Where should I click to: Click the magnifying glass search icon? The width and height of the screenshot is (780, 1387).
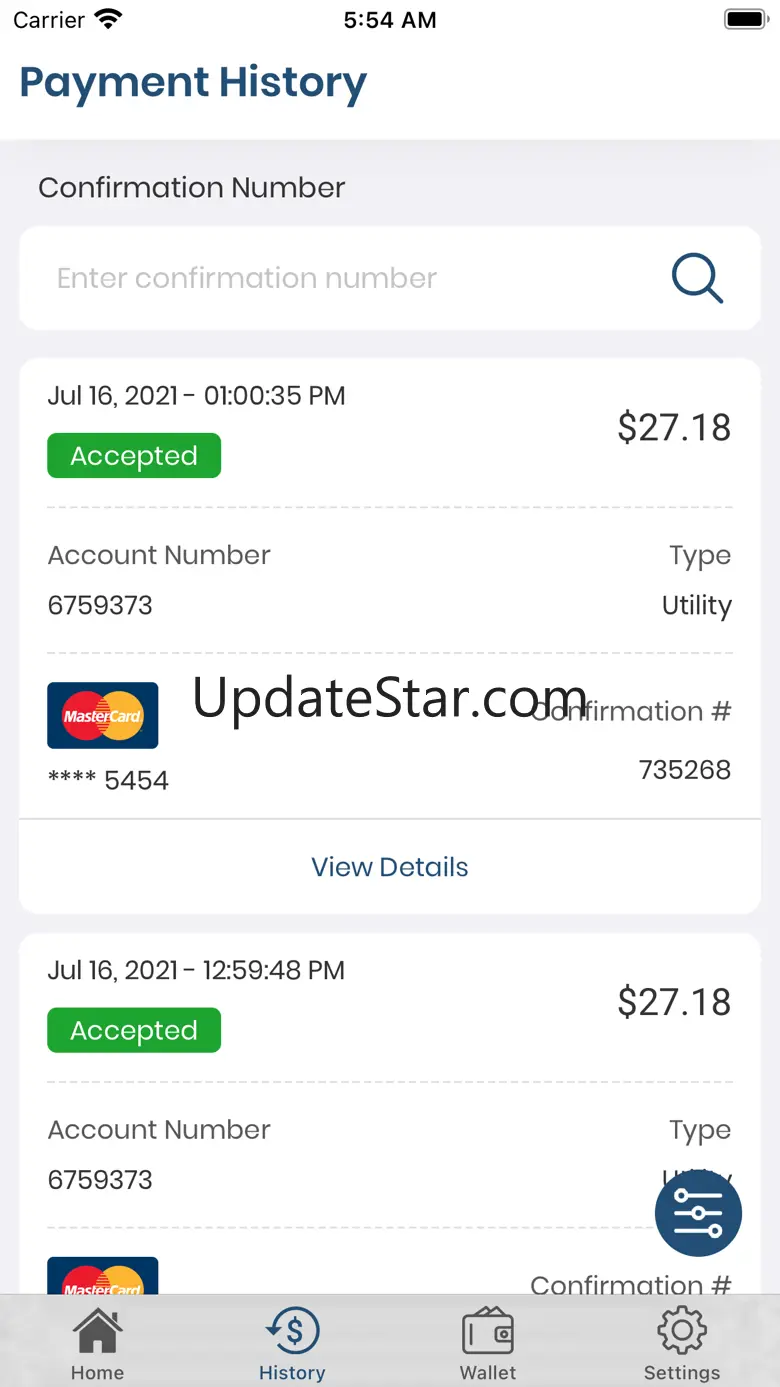[x=697, y=278]
